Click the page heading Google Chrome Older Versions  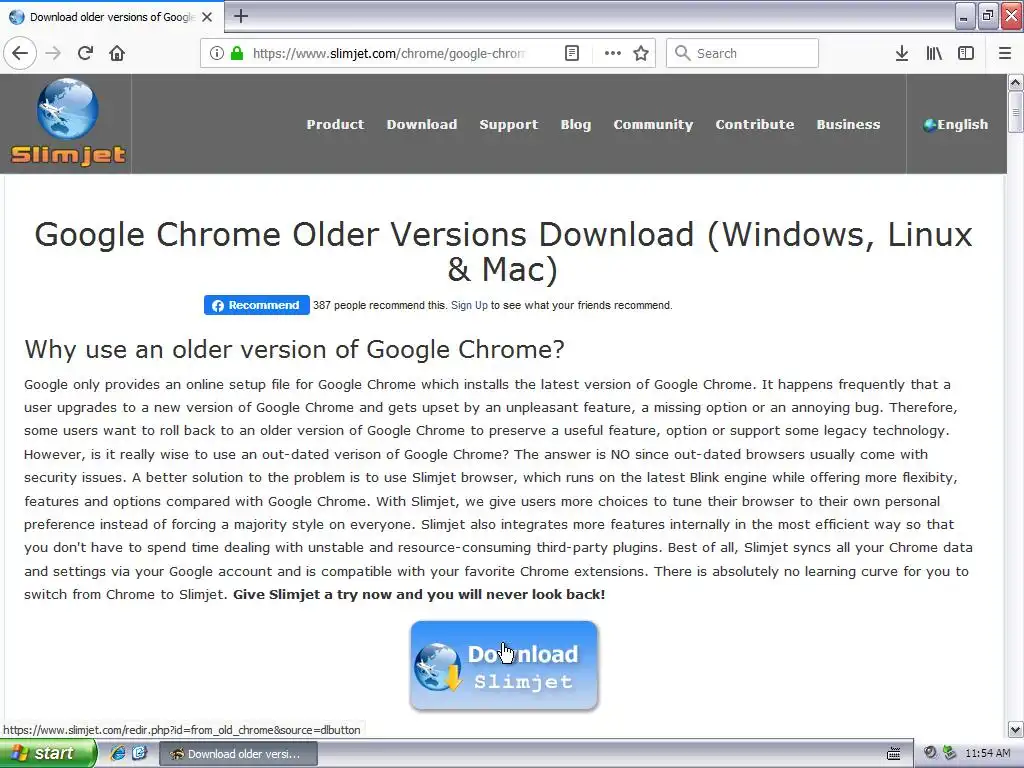tap(504, 252)
